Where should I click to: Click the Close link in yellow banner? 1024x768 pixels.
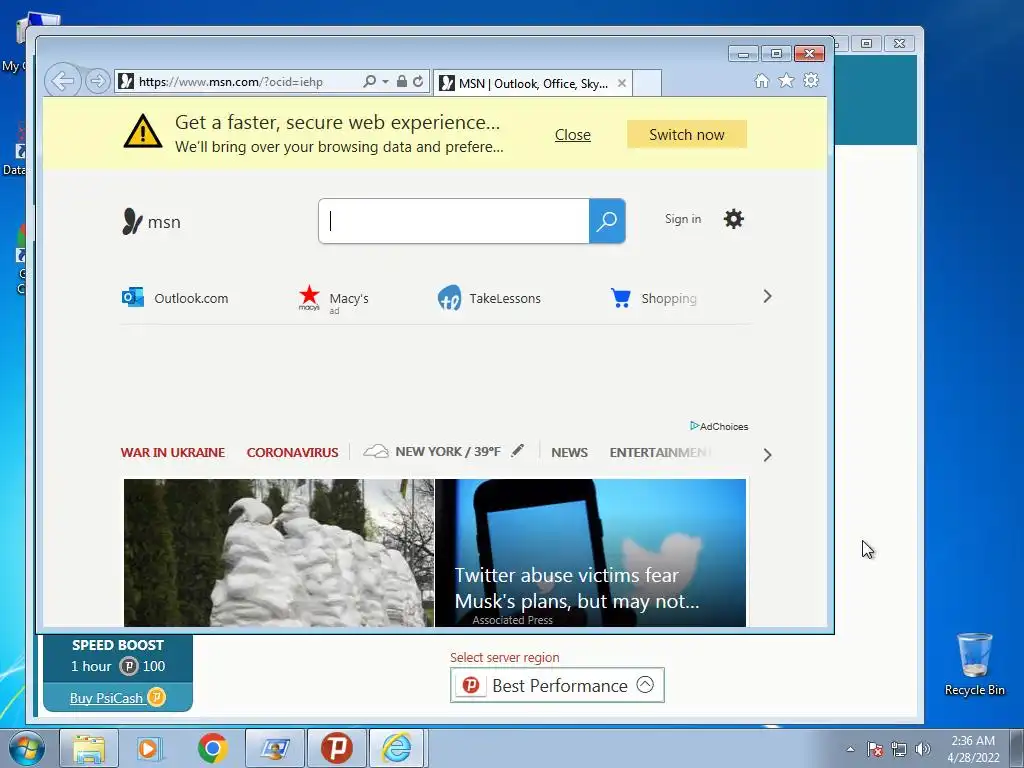573,135
